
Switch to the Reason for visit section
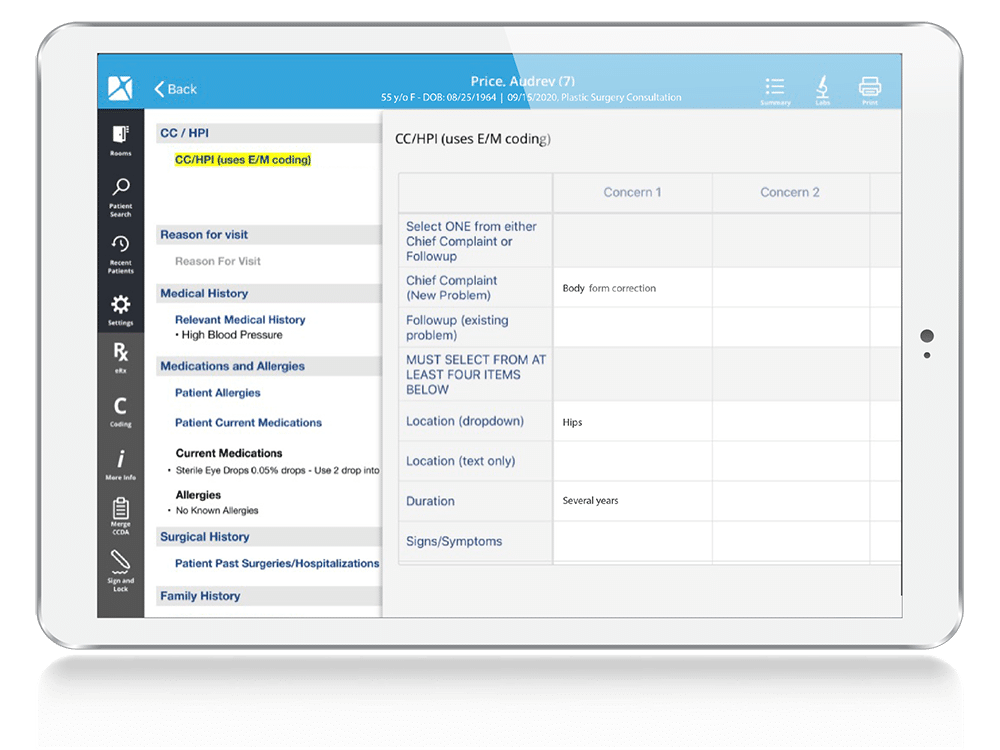click(x=205, y=234)
